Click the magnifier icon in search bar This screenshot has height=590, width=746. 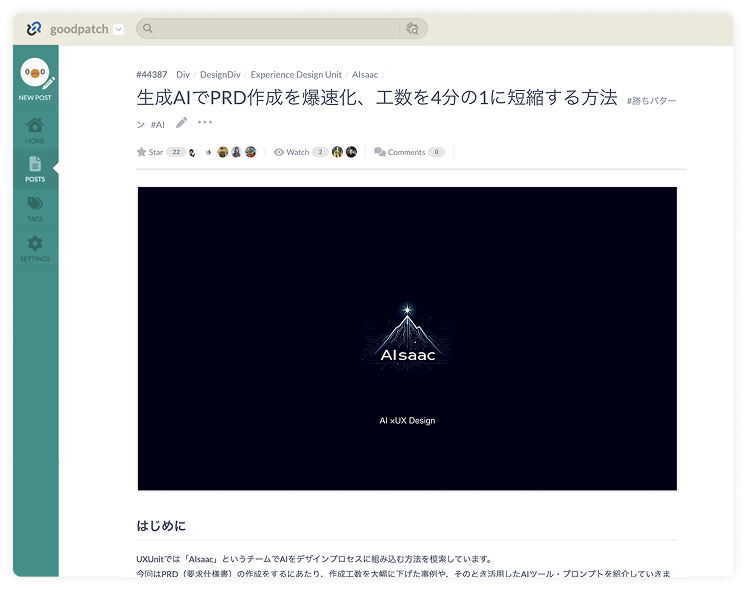pyautogui.click(x=148, y=29)
